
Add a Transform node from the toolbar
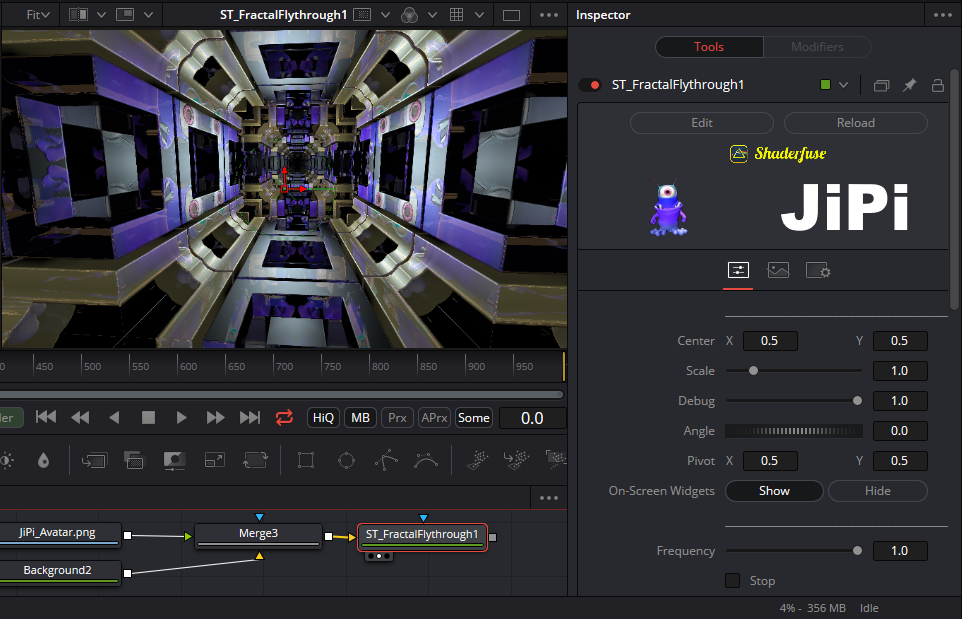click(x=255, y=459)
